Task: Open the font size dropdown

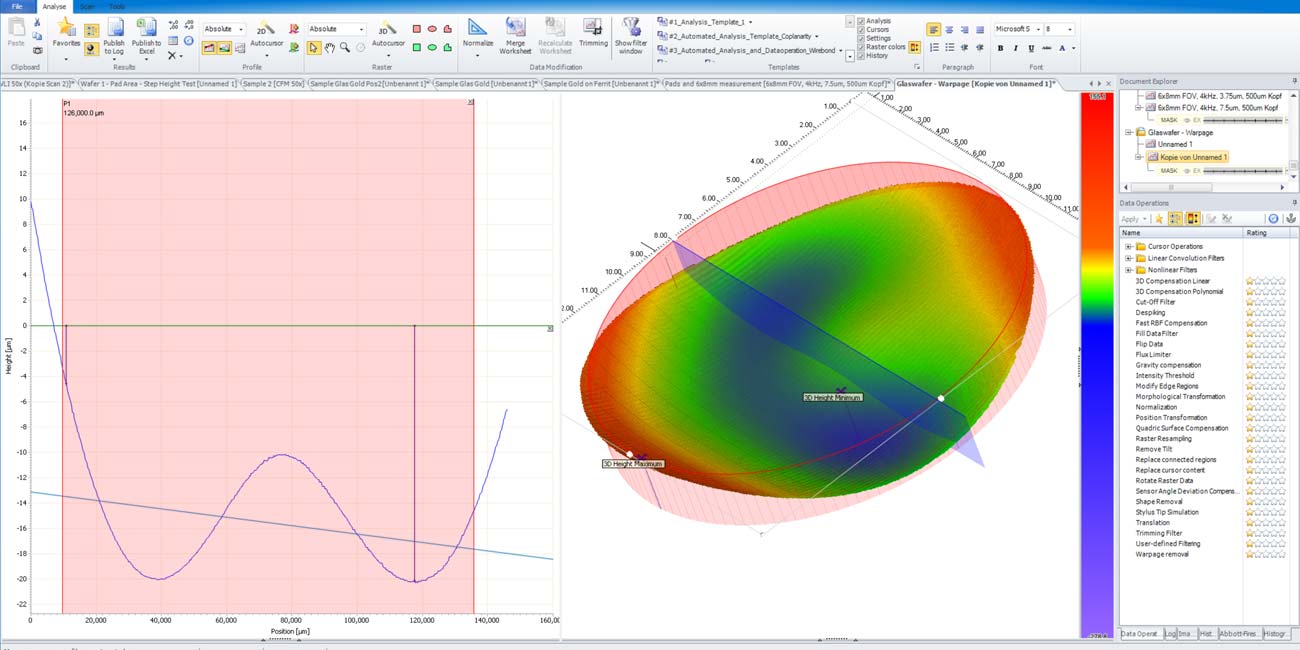Action: point(1071,29)
